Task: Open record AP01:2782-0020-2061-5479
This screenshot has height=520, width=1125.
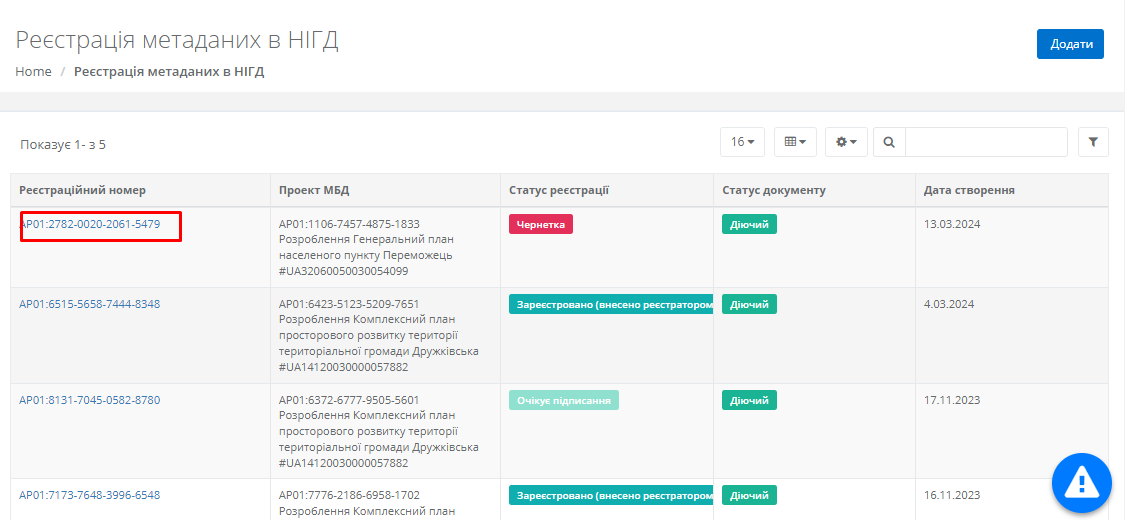Action: 90,224
